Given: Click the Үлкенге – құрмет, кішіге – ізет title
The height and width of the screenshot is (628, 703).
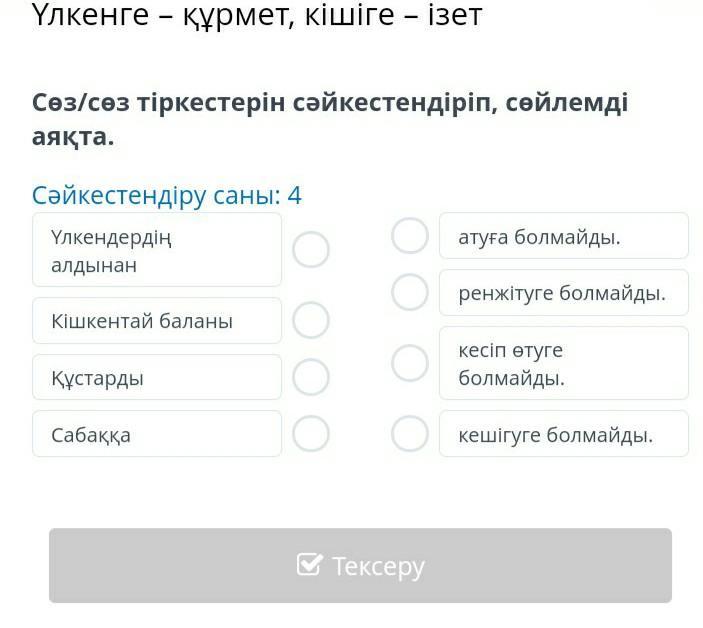Looking at the screenshot, I should tap(257, 15).
